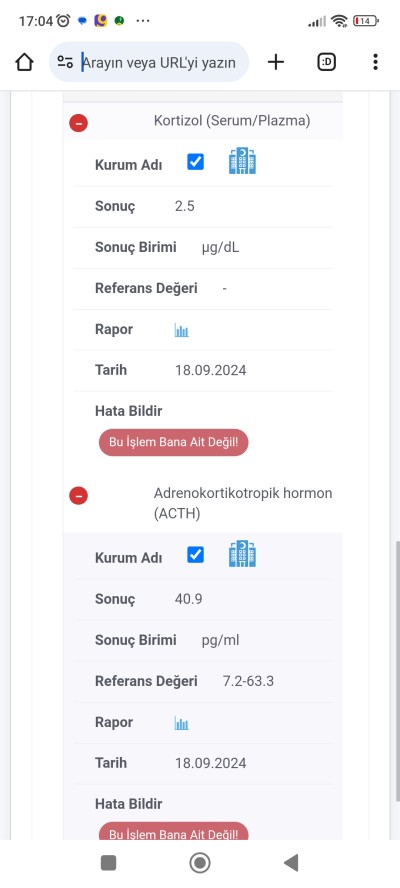Tap the Android recent apps square button
The image size is (400, 888).
(108, 863)
